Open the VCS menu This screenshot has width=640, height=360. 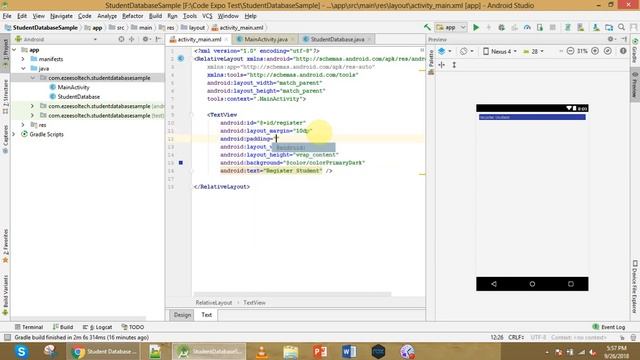[207, 16]
